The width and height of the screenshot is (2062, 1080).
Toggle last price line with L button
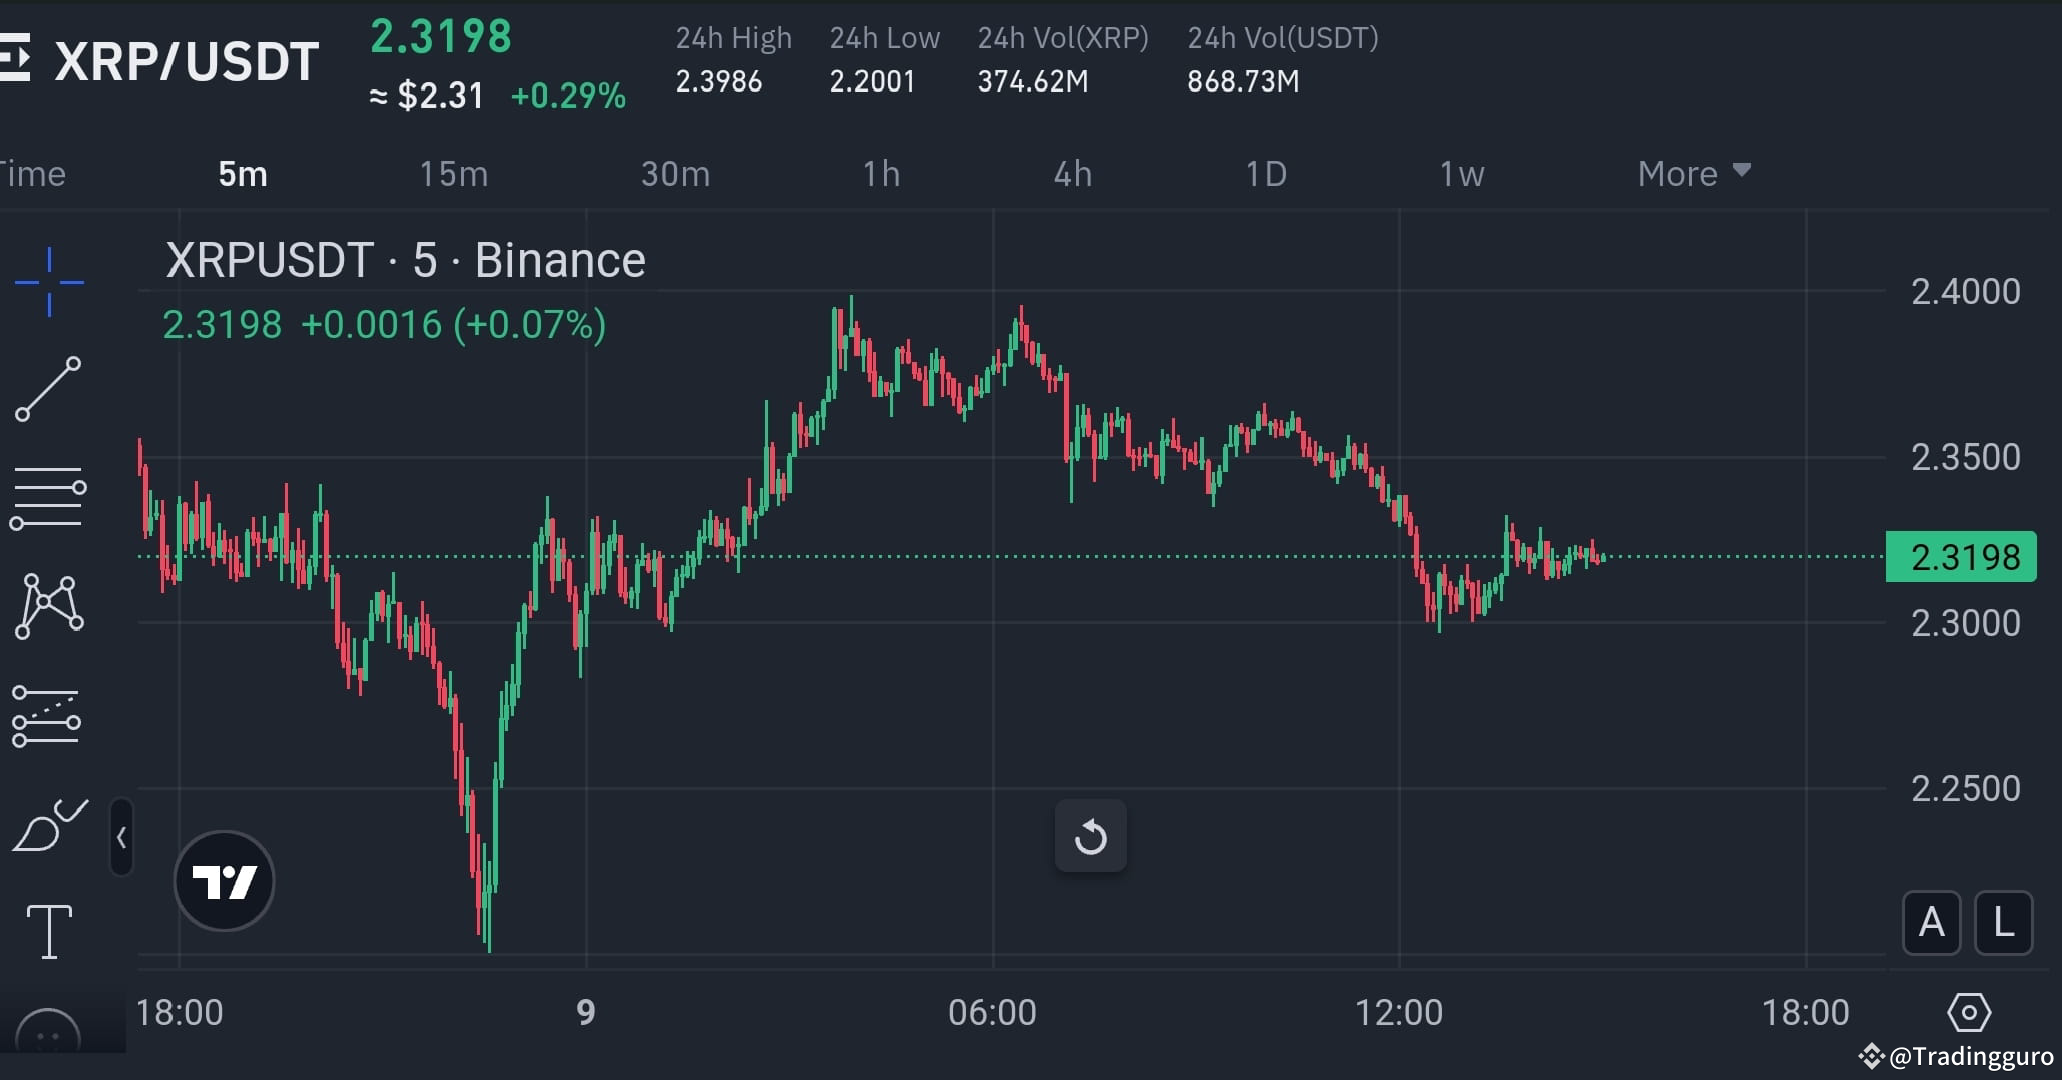2004,923
